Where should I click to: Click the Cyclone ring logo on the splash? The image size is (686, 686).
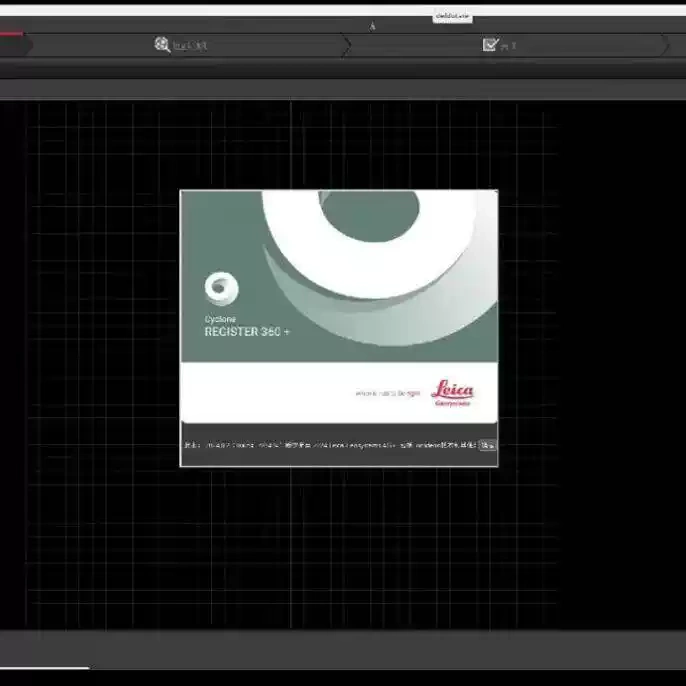[221, 288]
